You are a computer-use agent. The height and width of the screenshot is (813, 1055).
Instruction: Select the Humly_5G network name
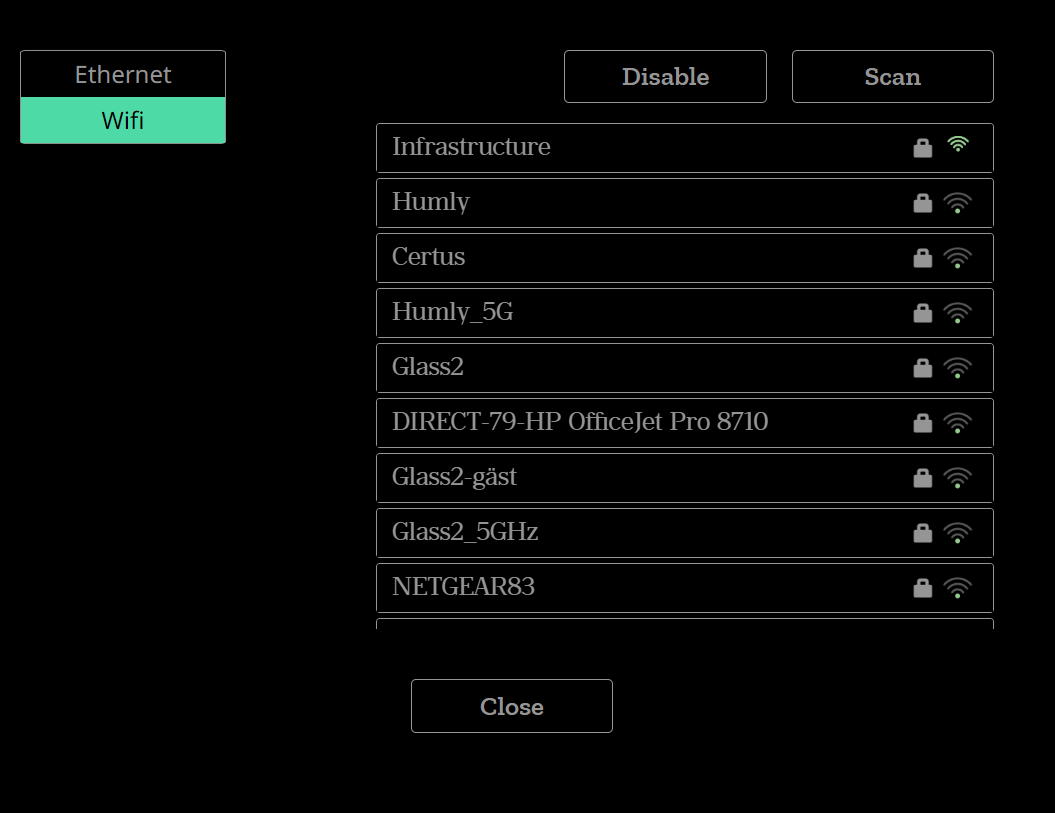(x=452, y=312)
